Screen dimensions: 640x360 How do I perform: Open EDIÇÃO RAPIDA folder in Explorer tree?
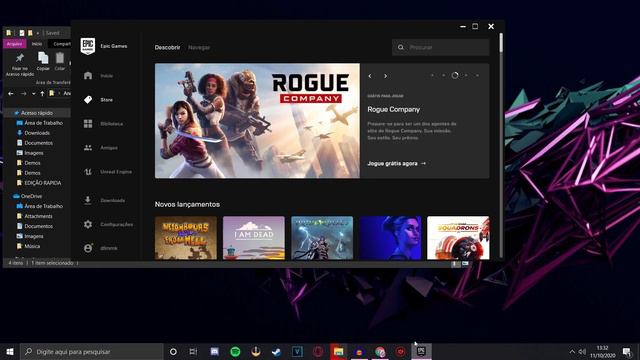click(42, 183)
